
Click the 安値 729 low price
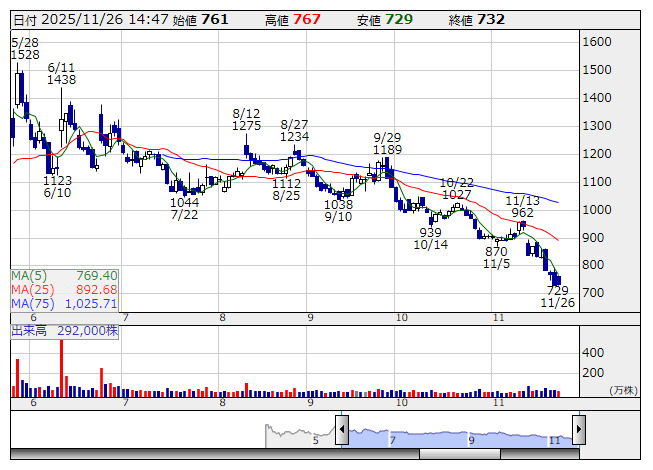tap(385, 20)
